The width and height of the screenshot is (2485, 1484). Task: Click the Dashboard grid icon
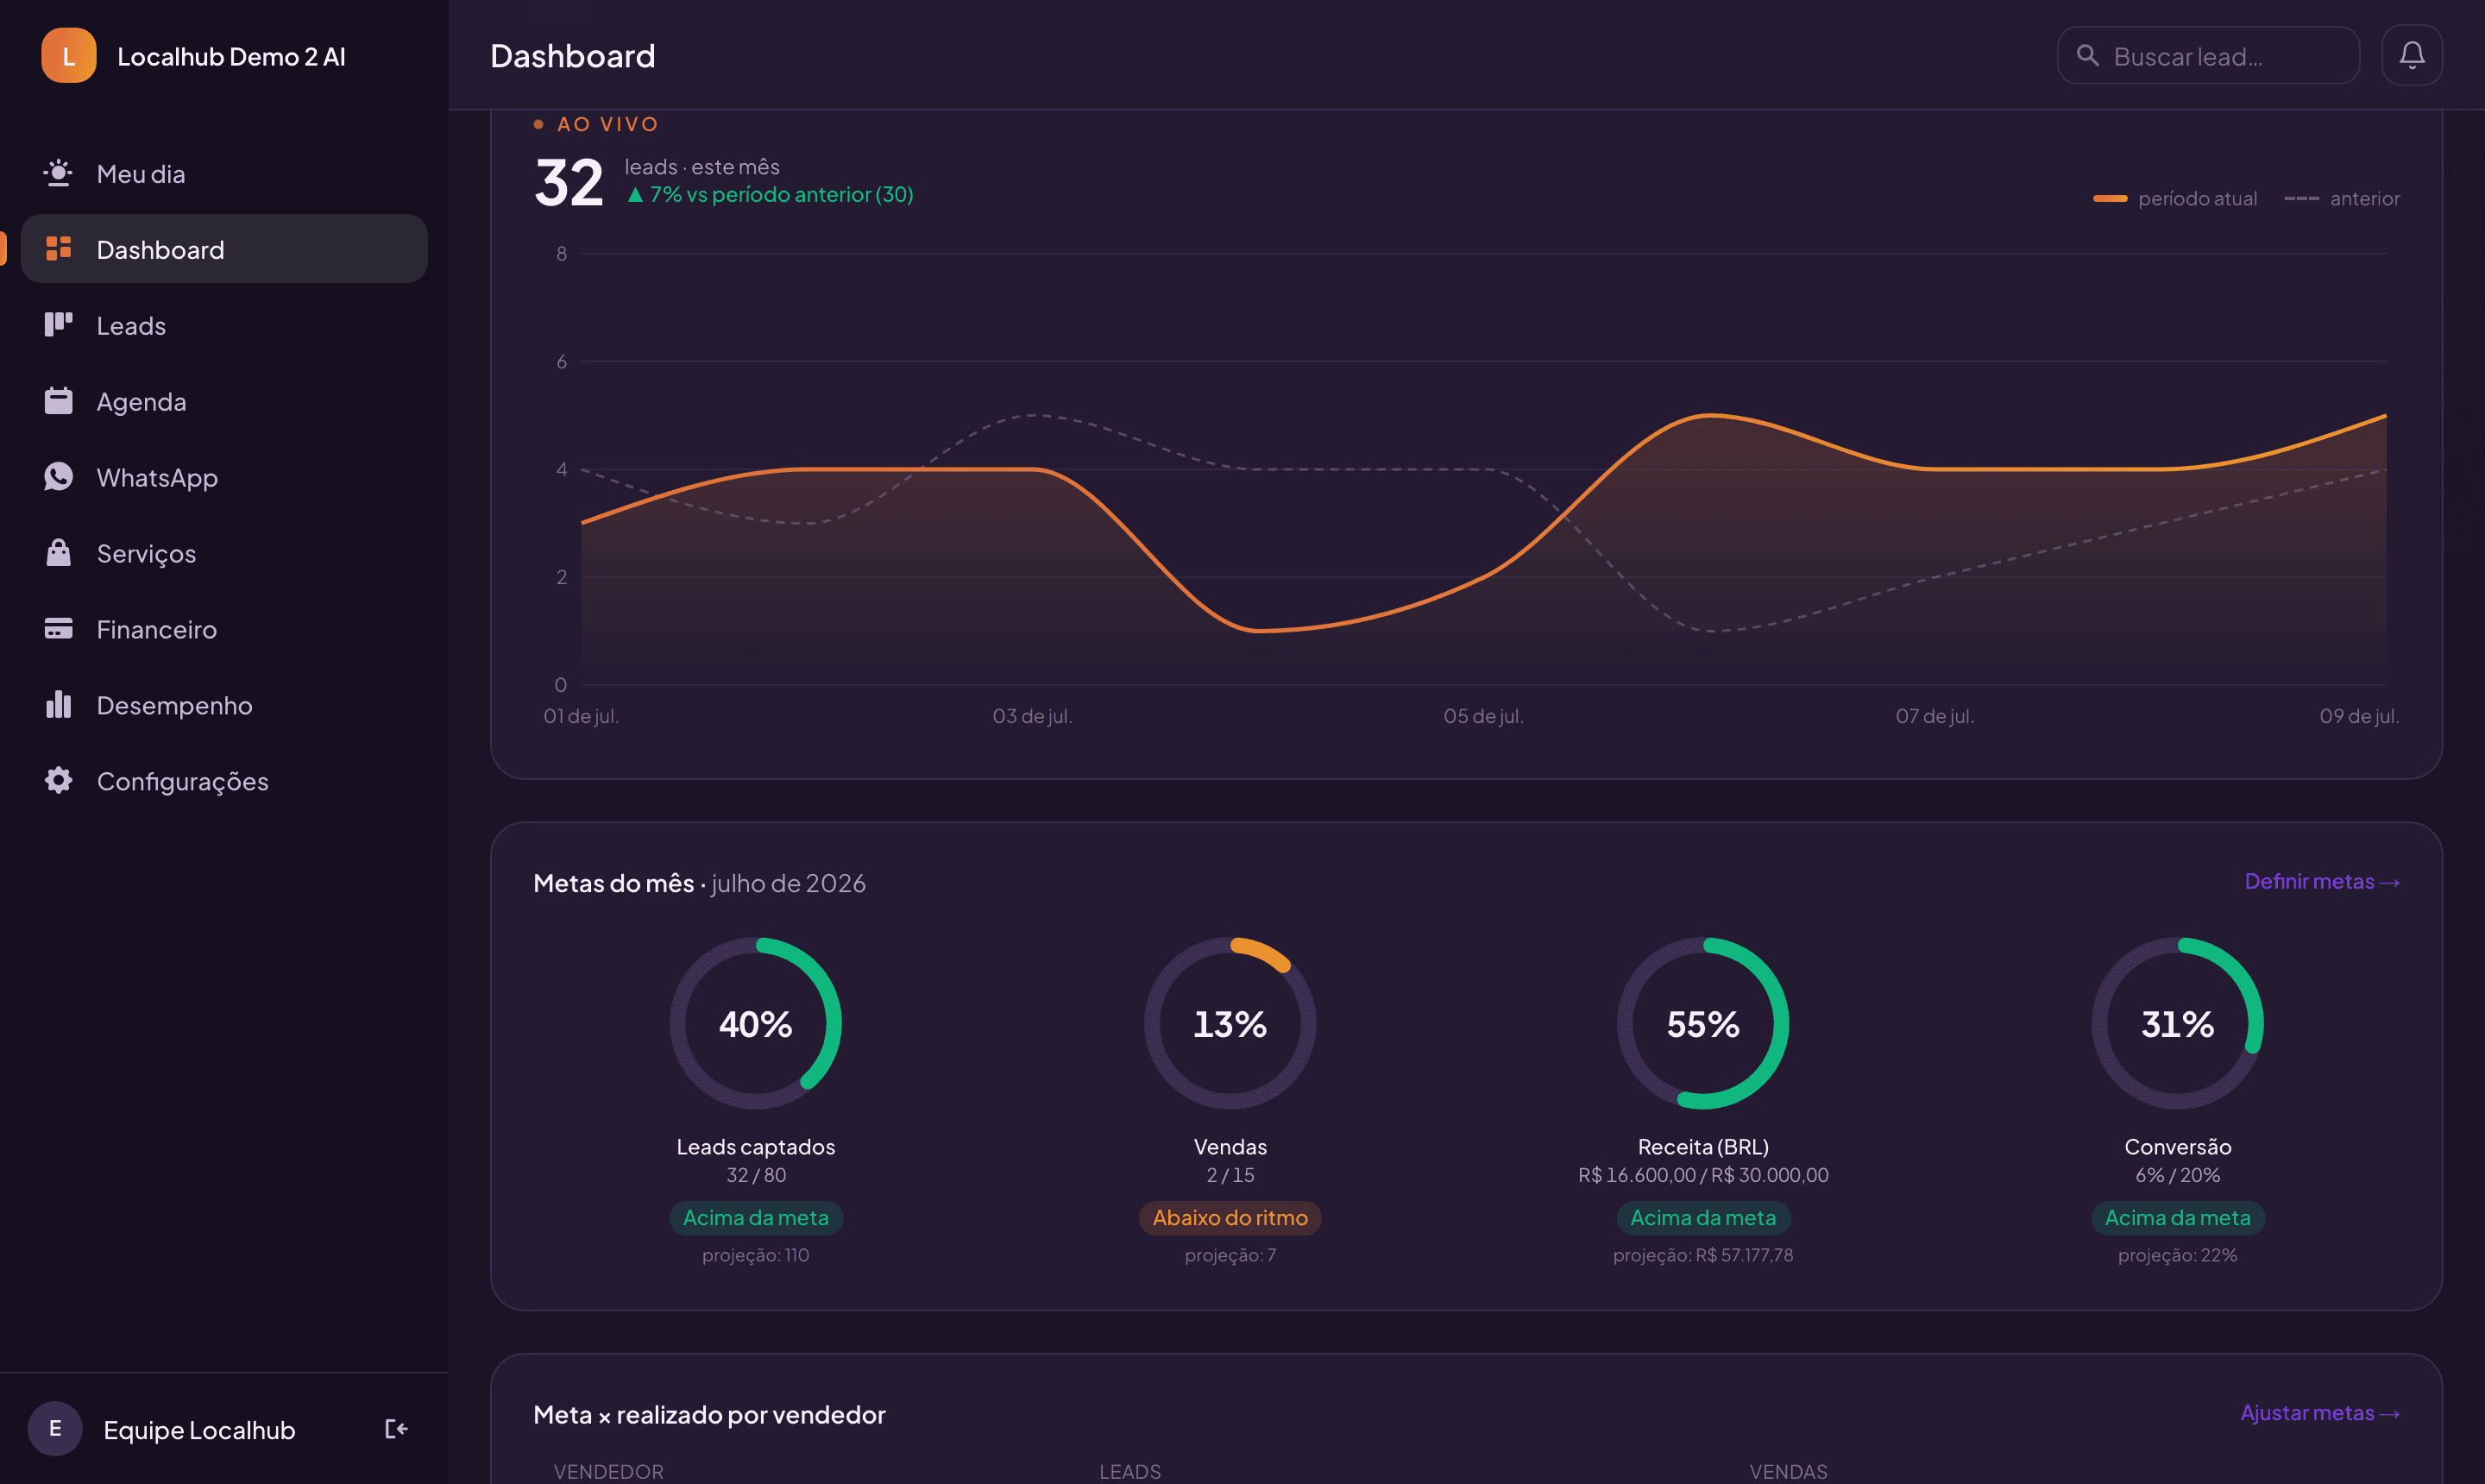(x=59, y=248)
